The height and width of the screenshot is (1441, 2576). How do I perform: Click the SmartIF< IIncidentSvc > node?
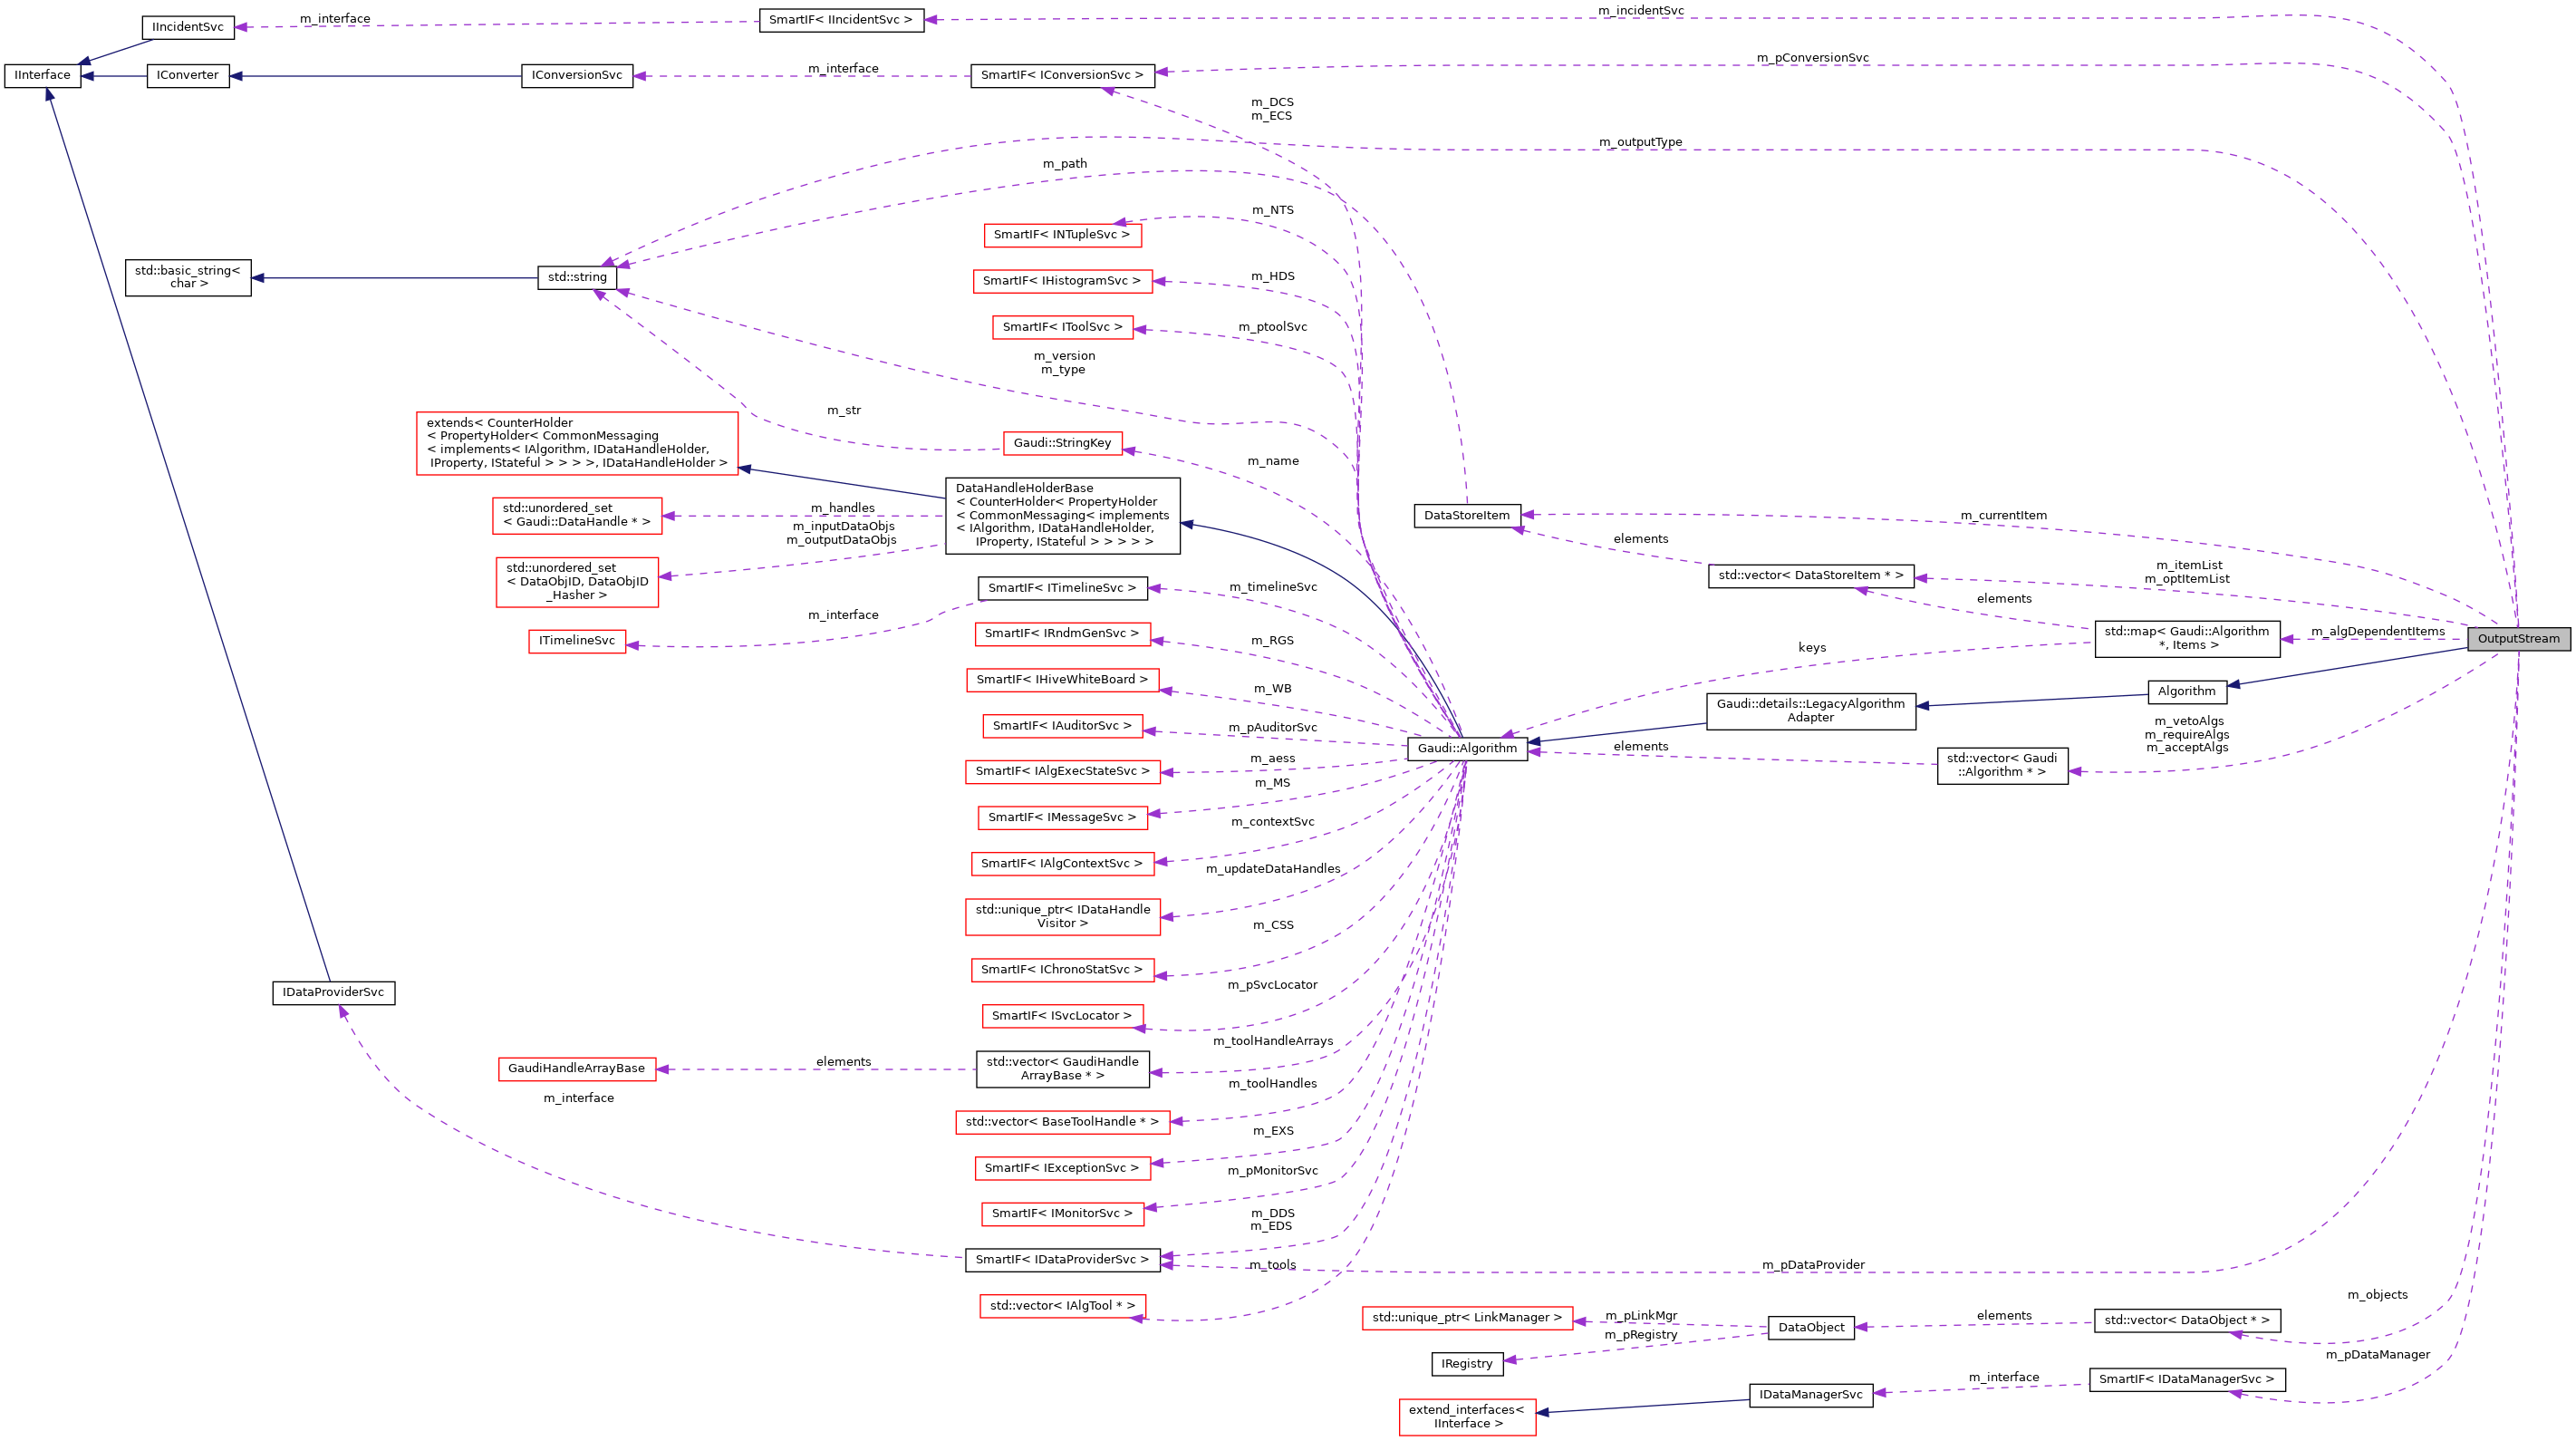pyautogui.click(x=841, y=19)
